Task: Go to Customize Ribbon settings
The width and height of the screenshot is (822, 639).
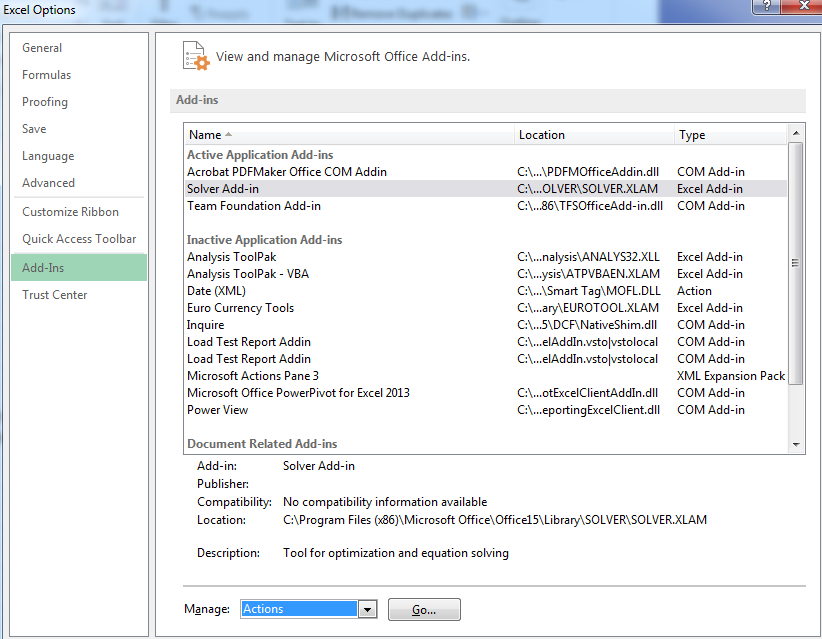Action: [70, 212]
